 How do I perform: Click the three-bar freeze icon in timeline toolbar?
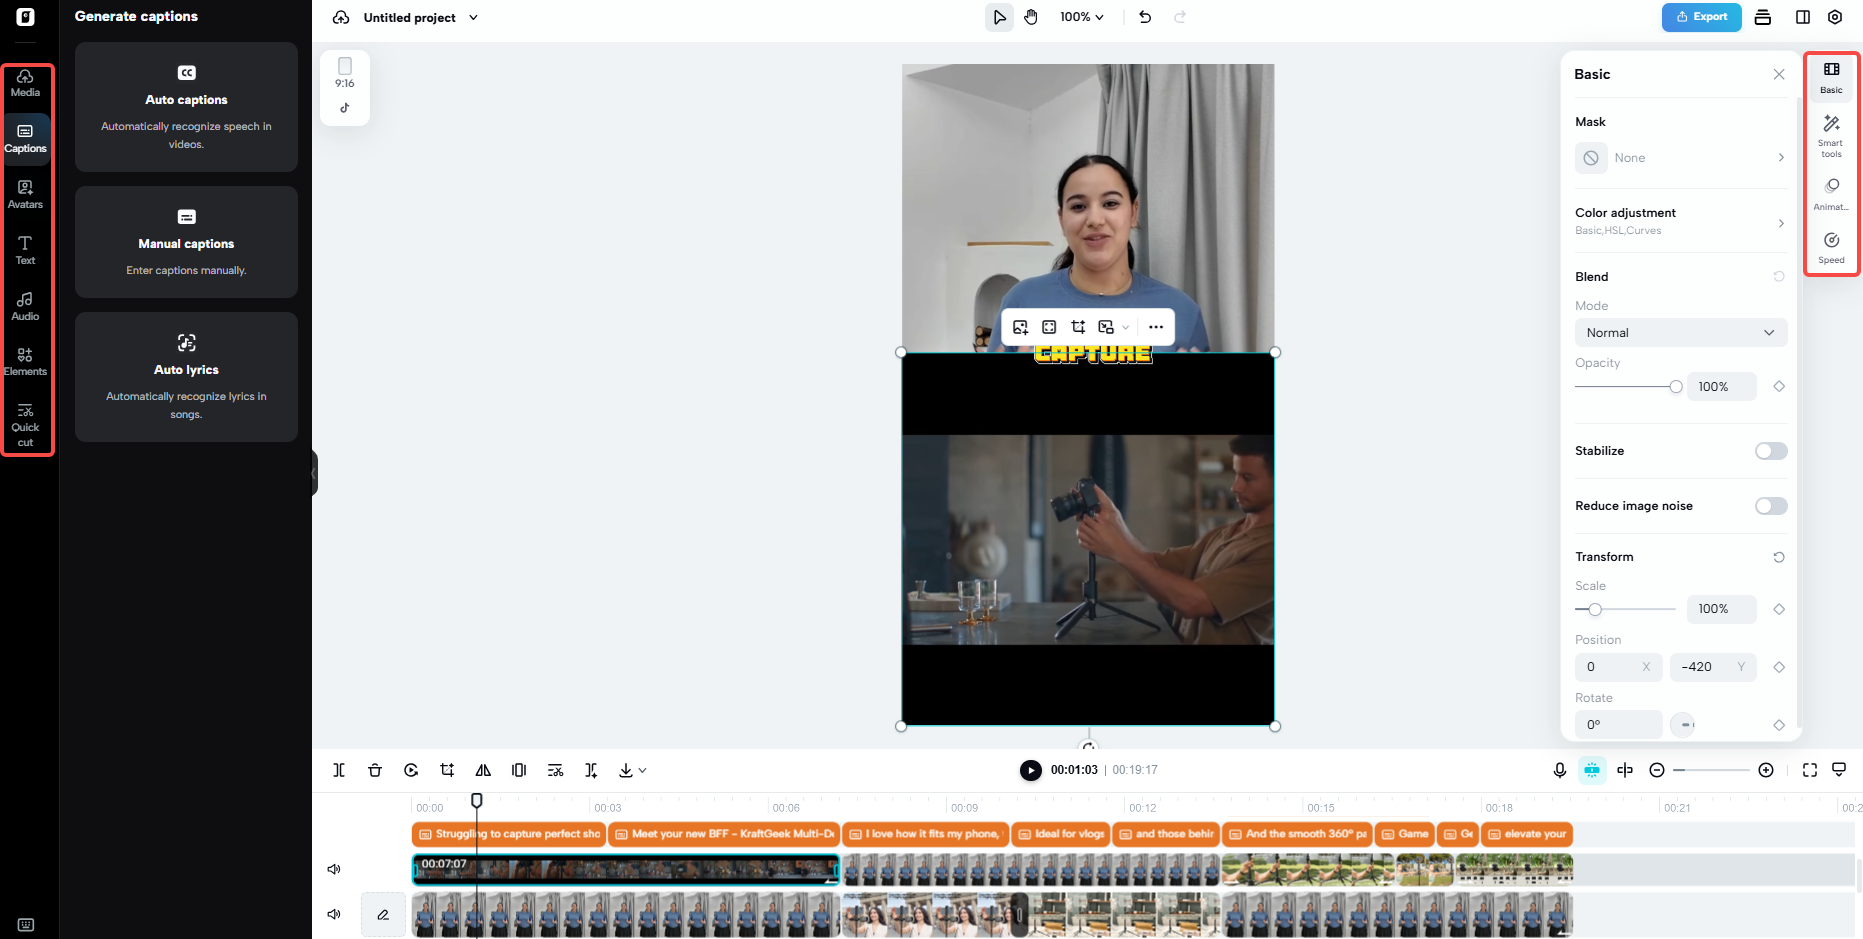pyautogui.click(x=519, y=770)
